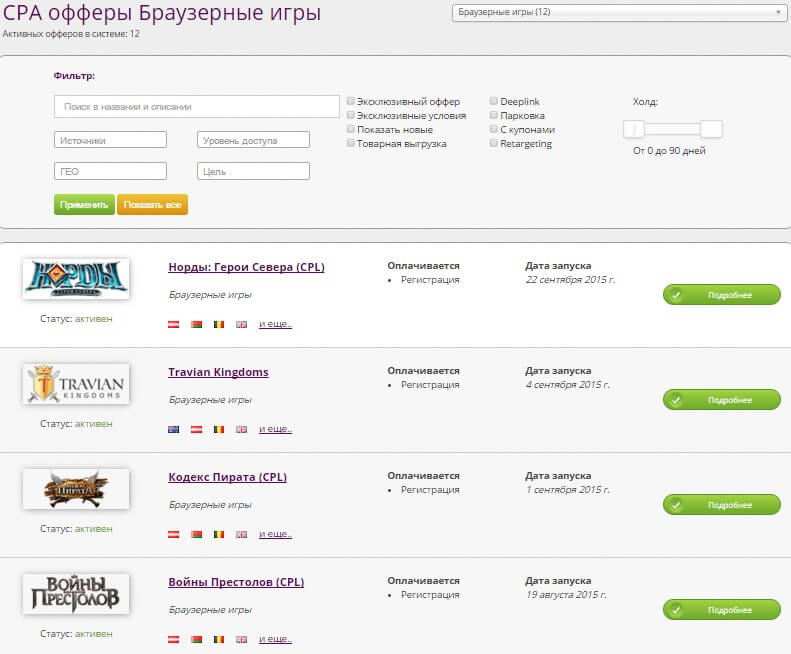This screenshot has width=791, height=654.
Task: Open the Уровень доступа filter dropdown
Action: (253, 140)
